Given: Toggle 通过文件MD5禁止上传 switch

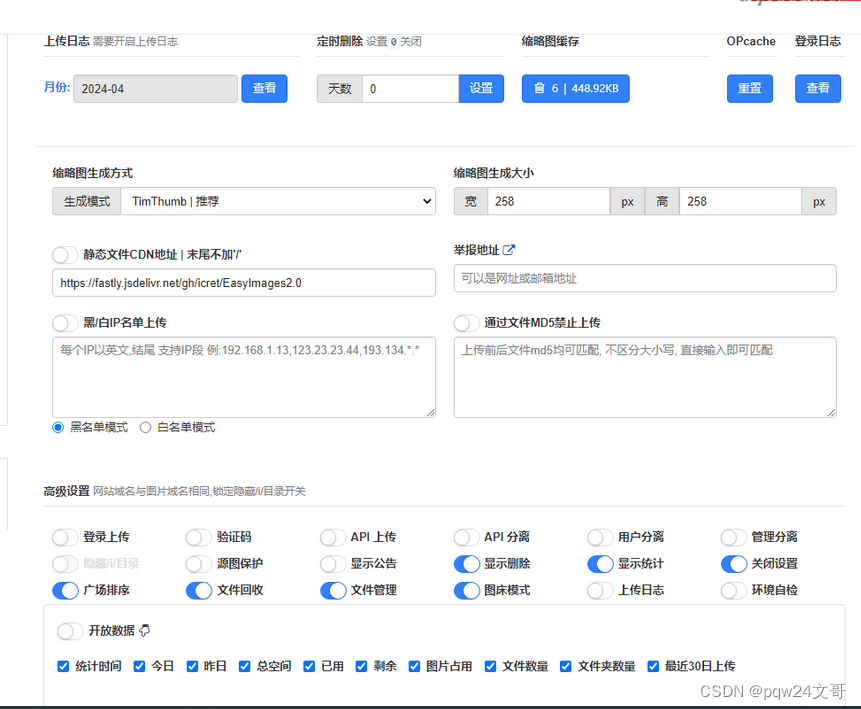Looking at the screenshot, I should pyautogui.click(x=467, y=323).
